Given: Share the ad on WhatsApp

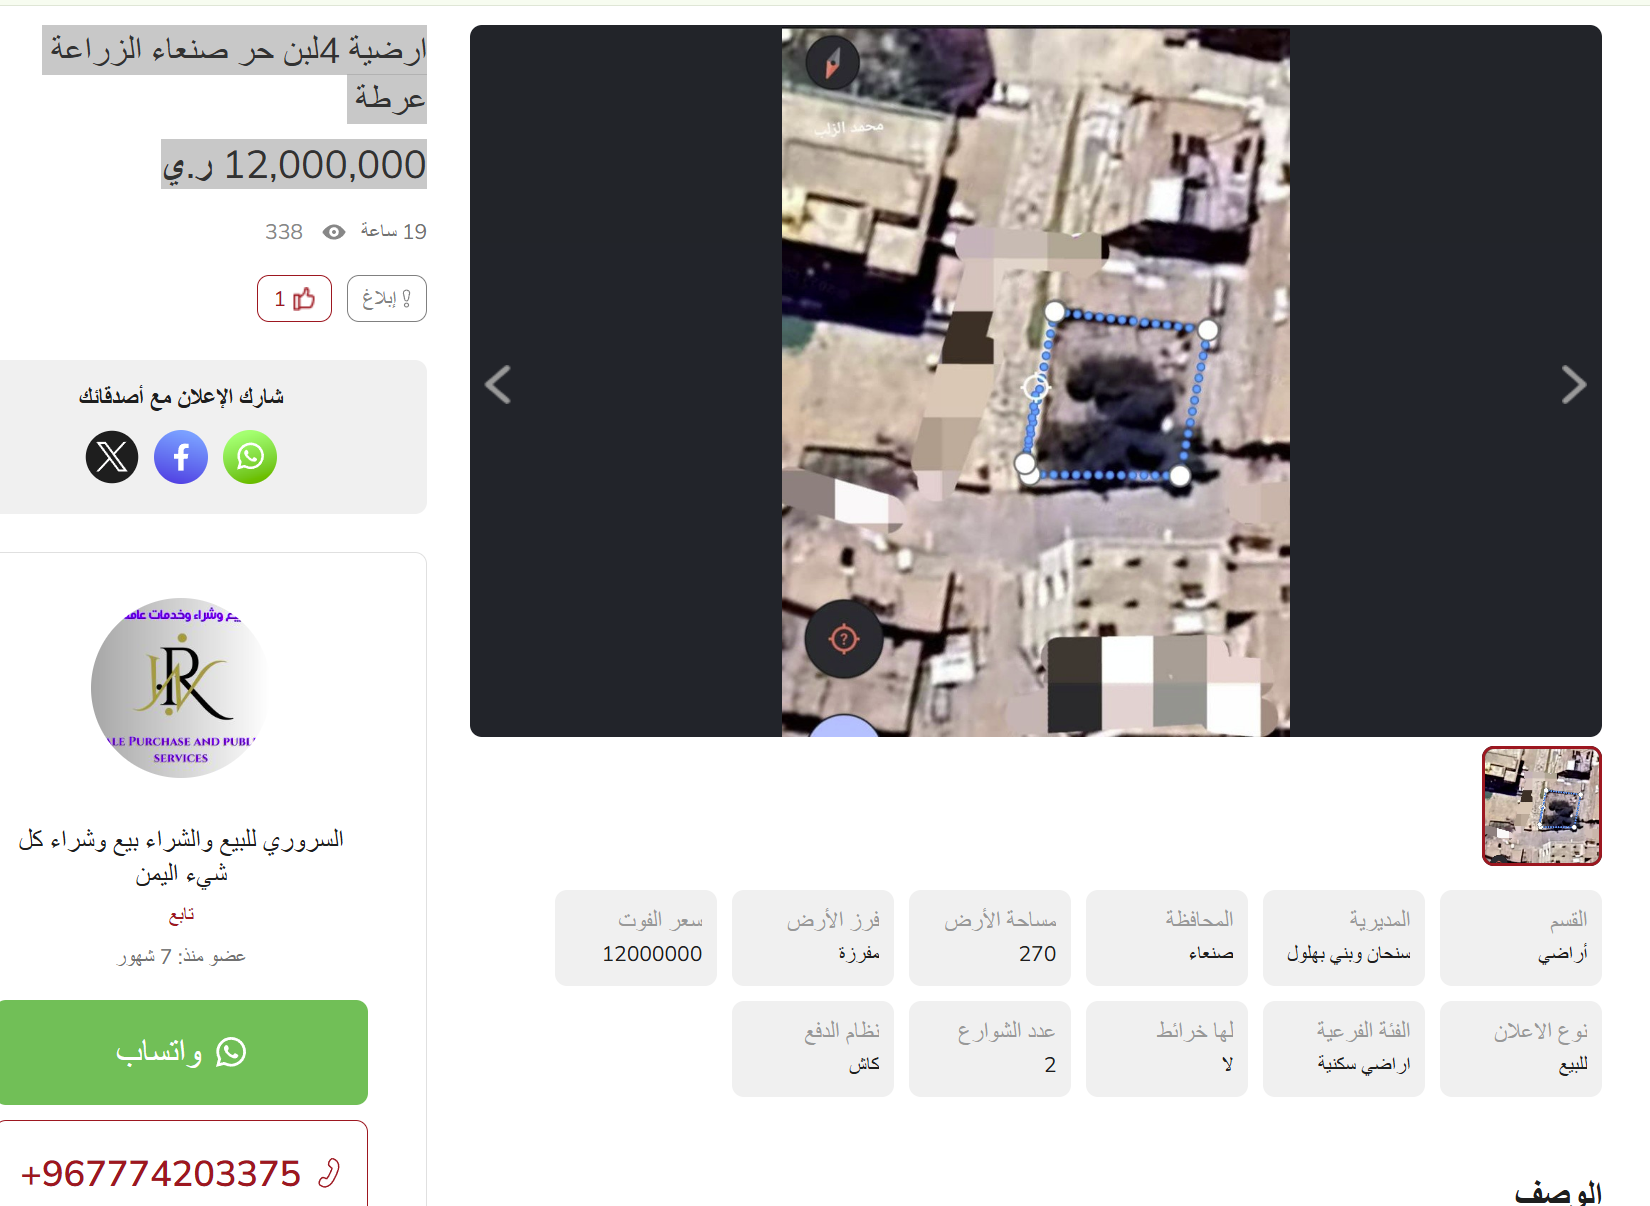Looking at the screenshot, I should pos(250,457).
